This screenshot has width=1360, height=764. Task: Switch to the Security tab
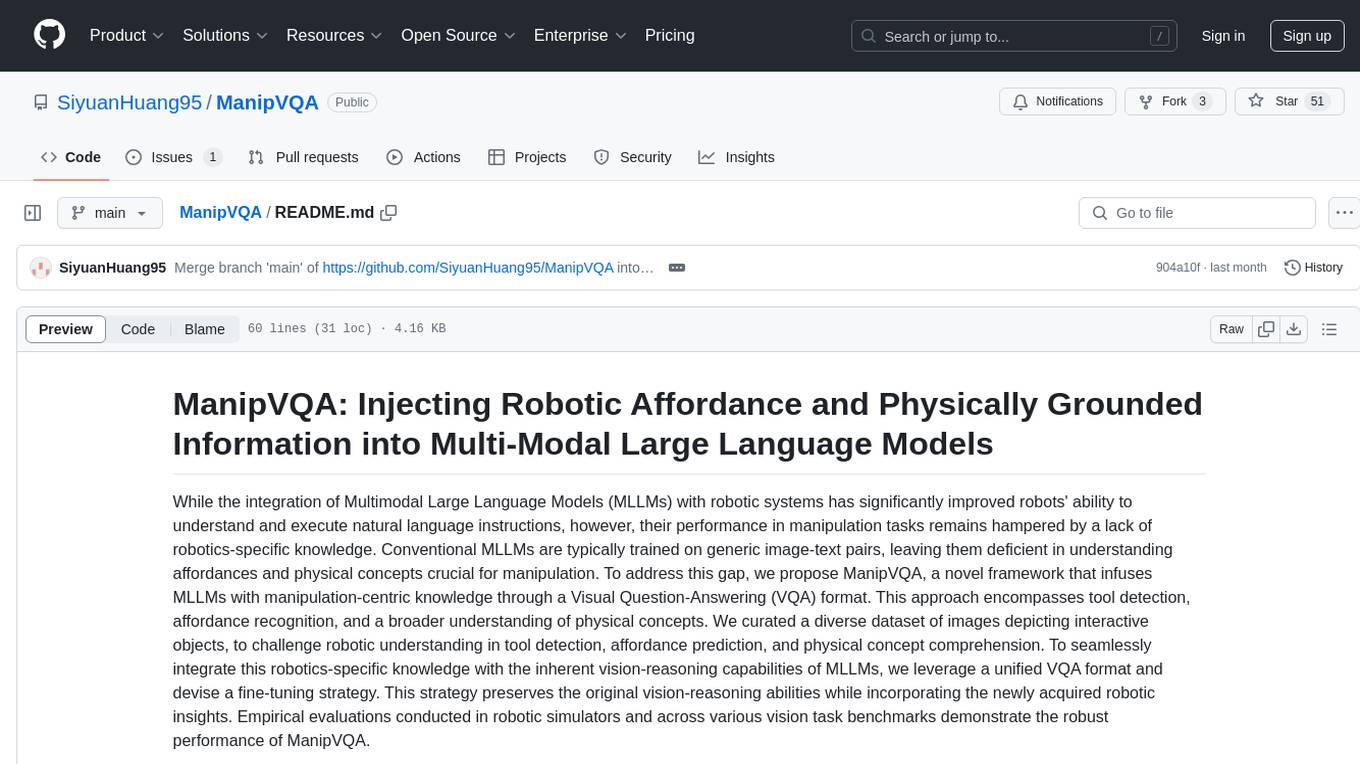pos(632,157)
